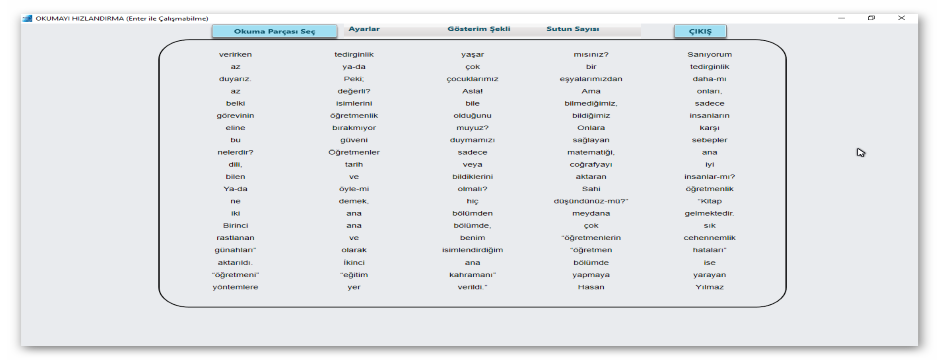Select the word "Öğretmenler"
The height and width of the screenshot is (360, 940).
pos(354,152)
